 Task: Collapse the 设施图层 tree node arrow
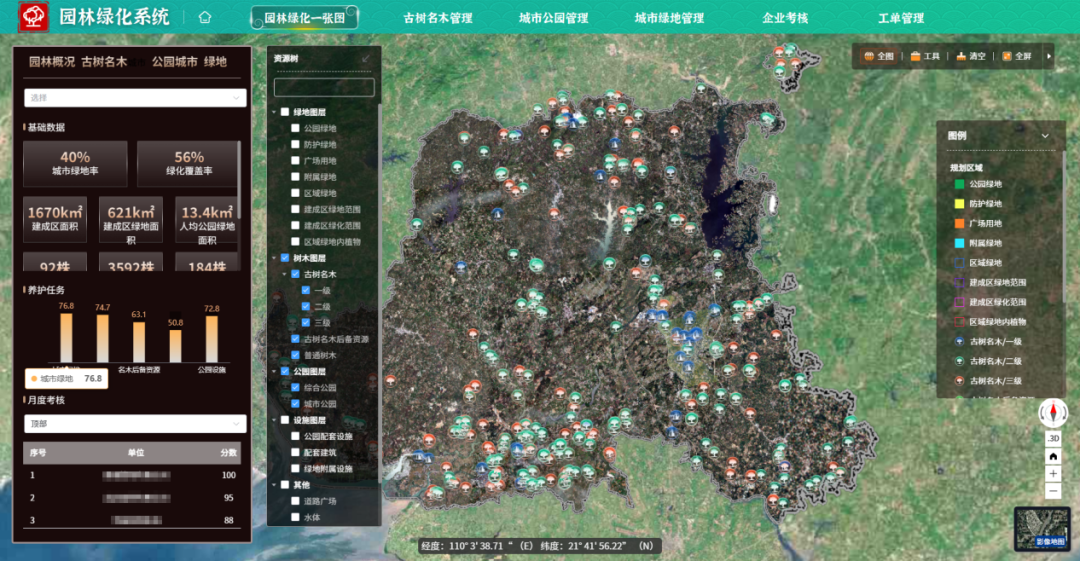pos(274,420)
